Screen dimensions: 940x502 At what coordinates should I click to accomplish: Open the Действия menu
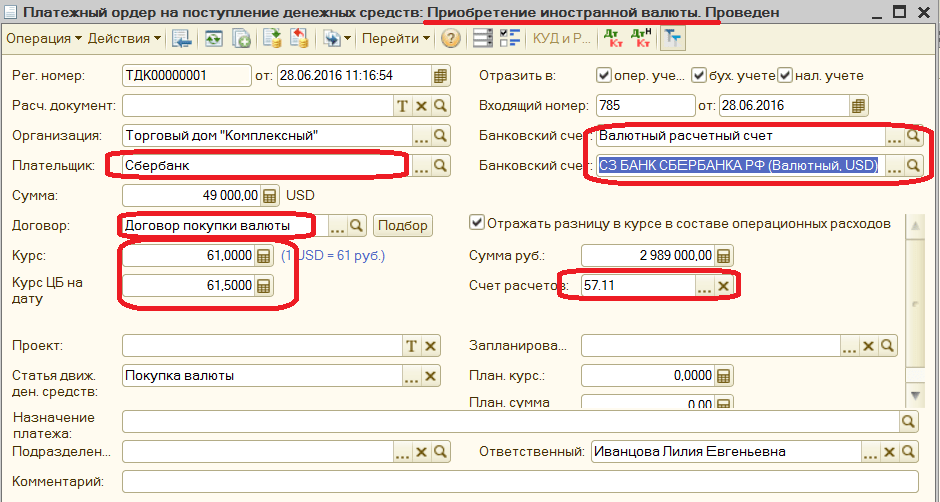click(x=124, y=38)
